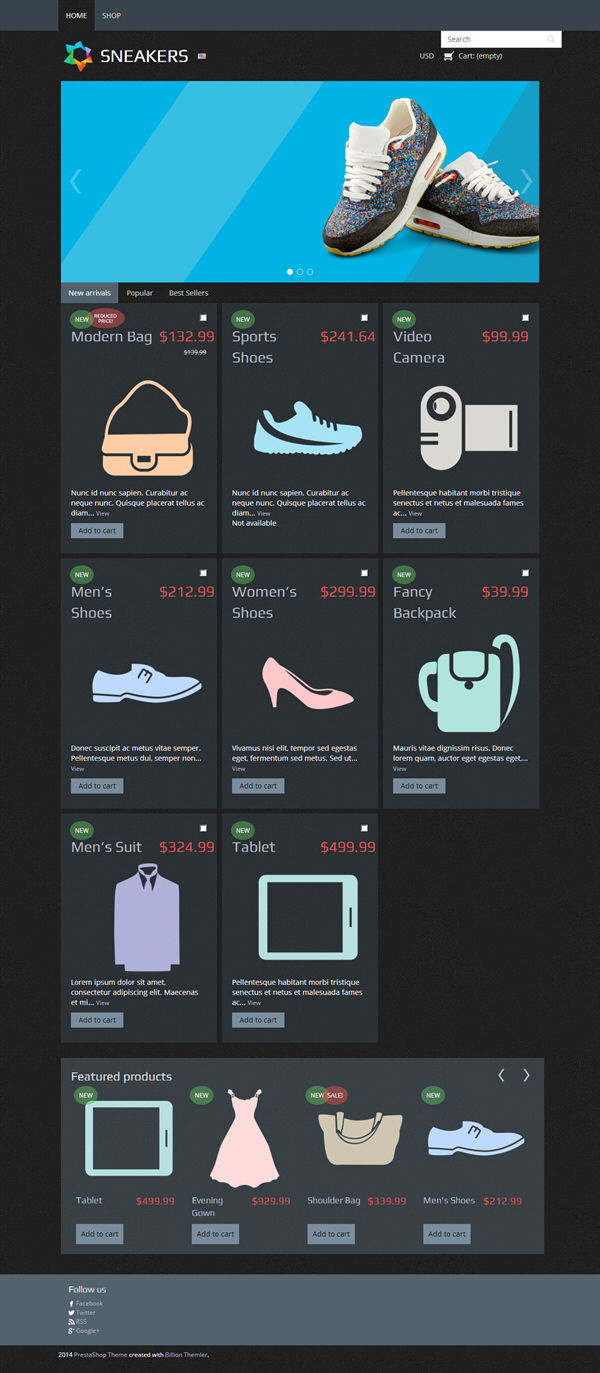The height and width of the screenshot is (1373, 600).
Task: Open the Twitter follow link
Action: tap(83, 1313)
